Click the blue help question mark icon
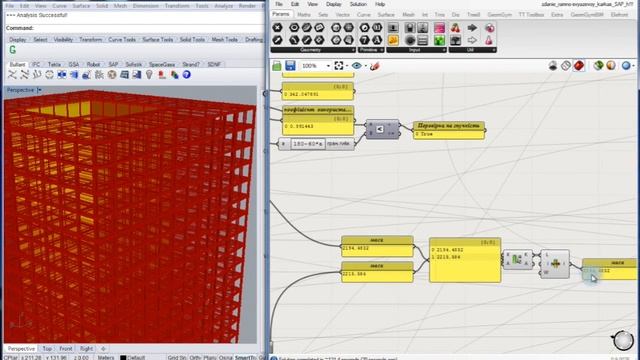640x360 pixels. point(187,75)
